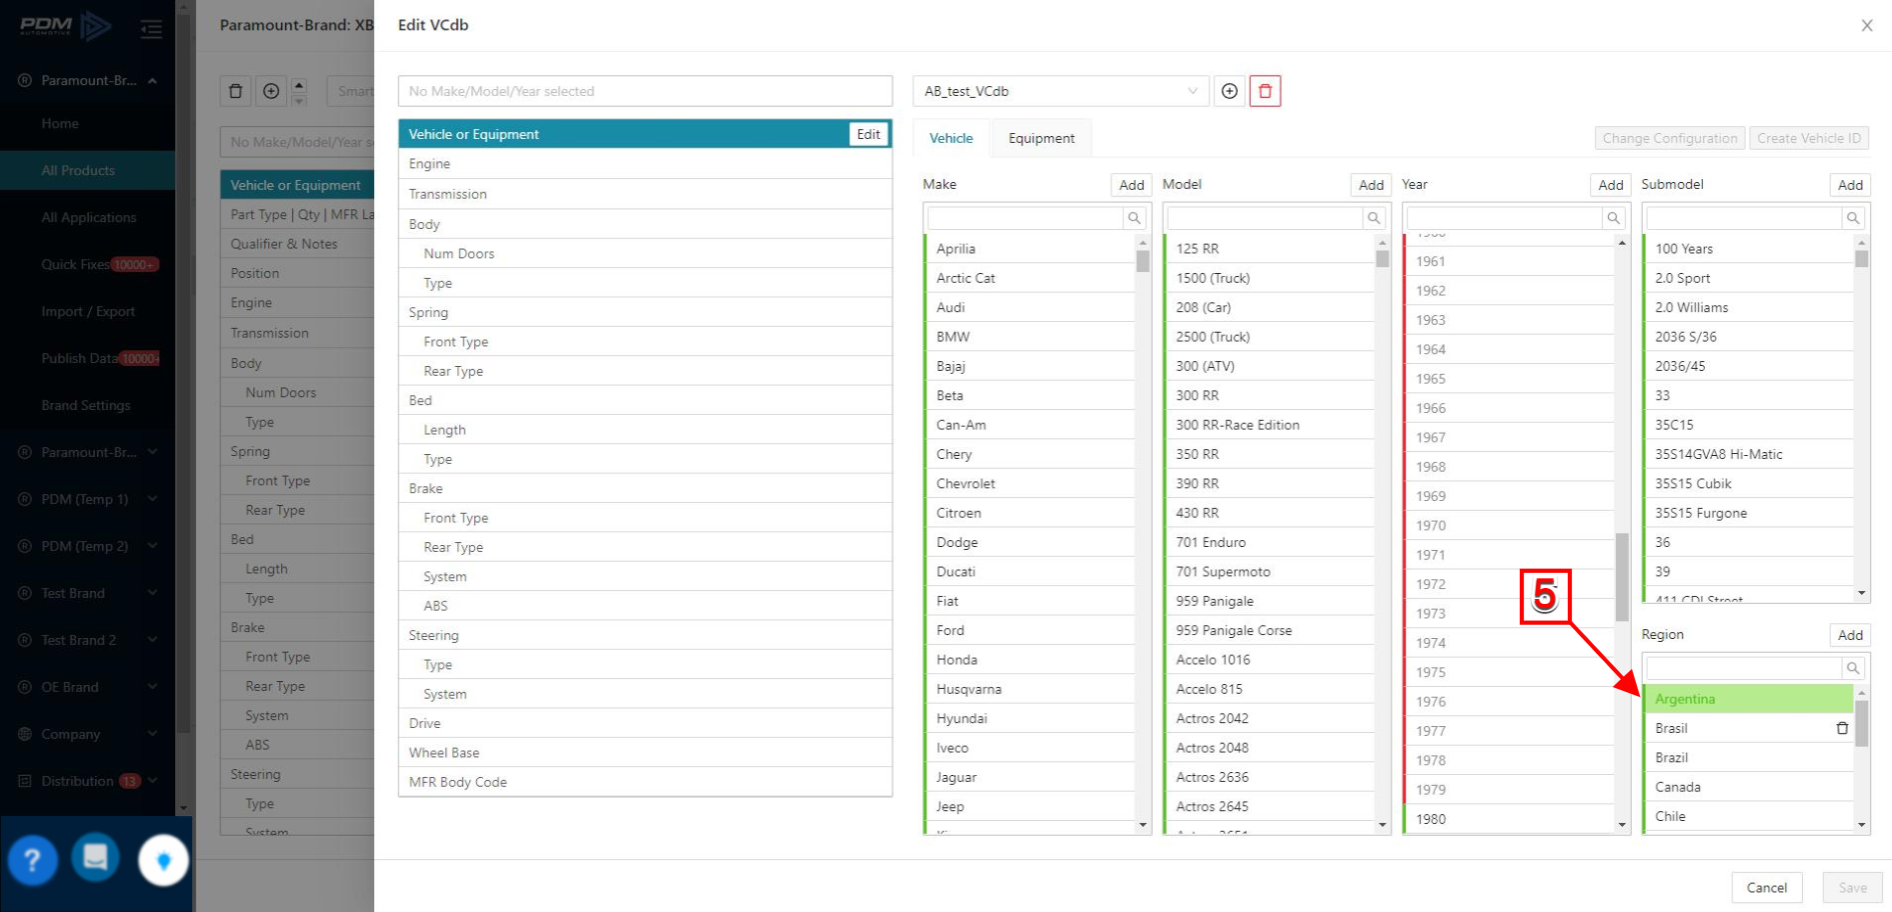Screen dimensions: 1892x912
Task: Click the PDM Automotive logo
Action: 65,26
